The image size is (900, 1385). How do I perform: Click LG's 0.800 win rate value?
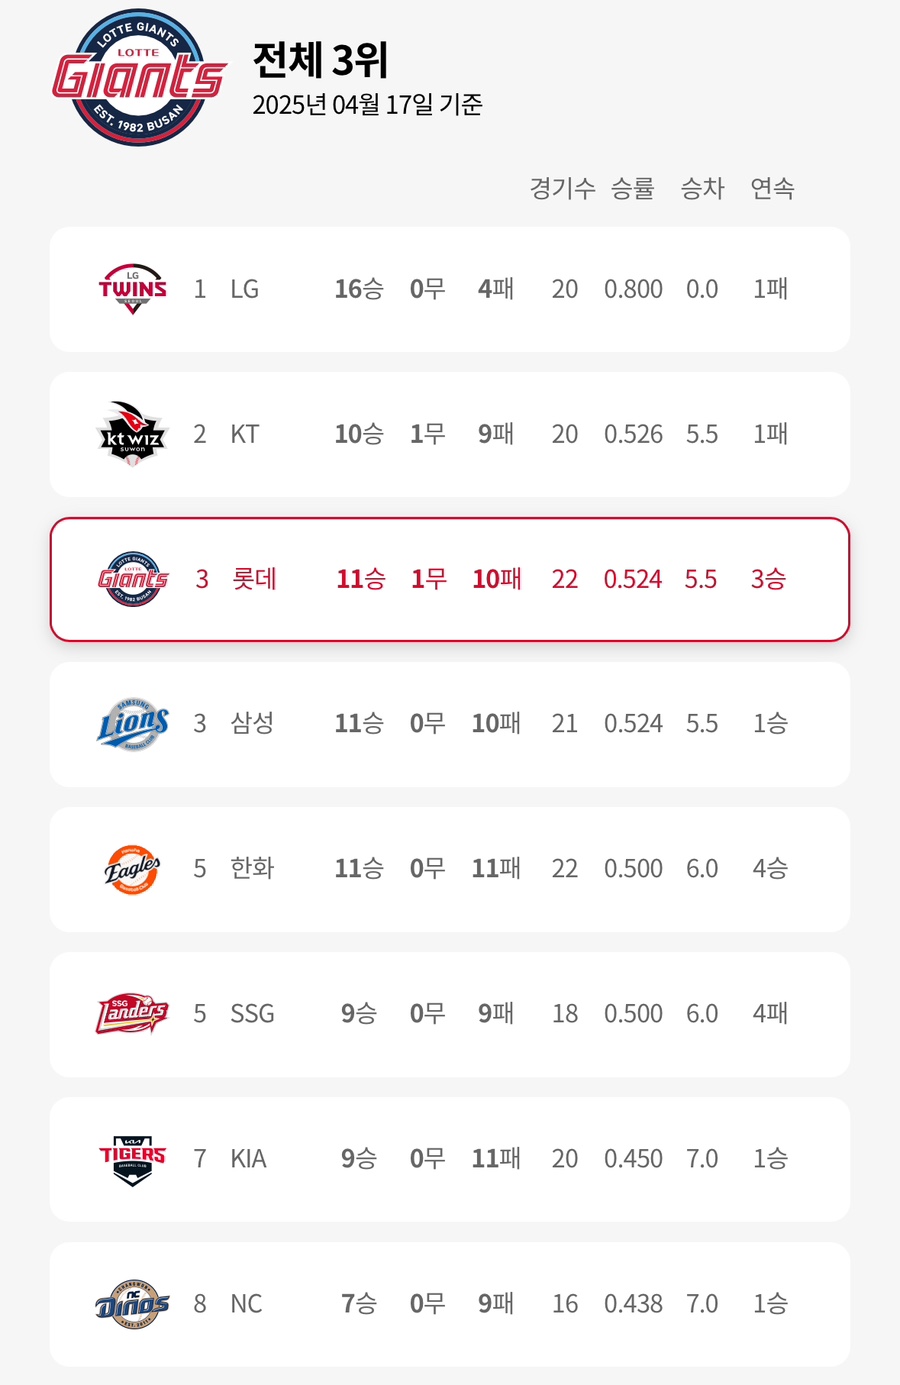coord(633,289)
